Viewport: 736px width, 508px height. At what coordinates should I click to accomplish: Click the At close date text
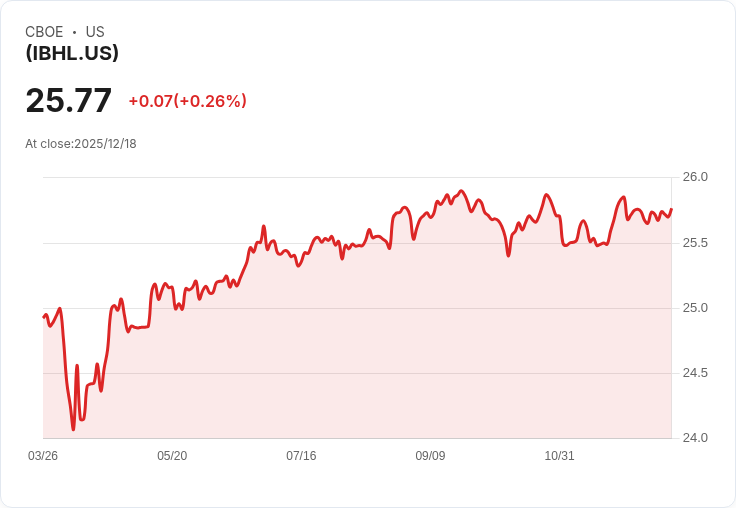pyautogui.click(x=81, y=144)
